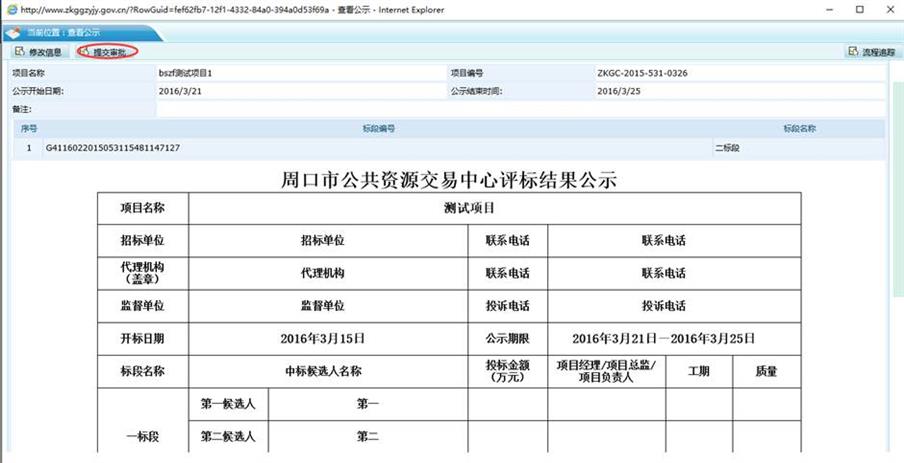Click the 二标段 cell in the list

[726, 148]
